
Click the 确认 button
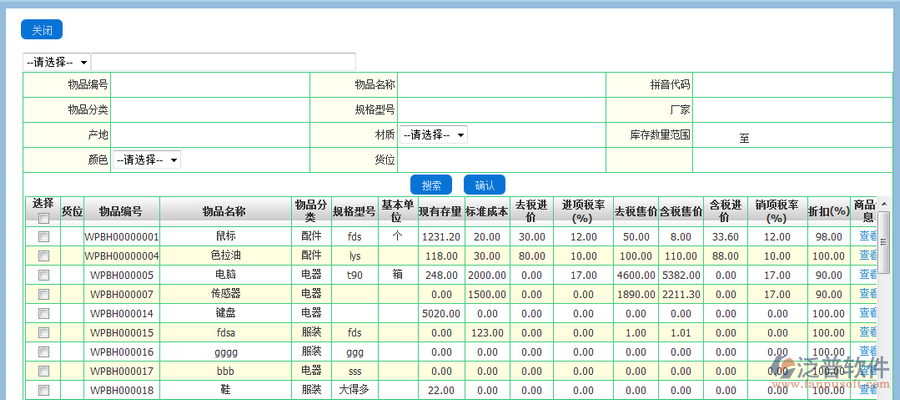(x=484, y=185)
